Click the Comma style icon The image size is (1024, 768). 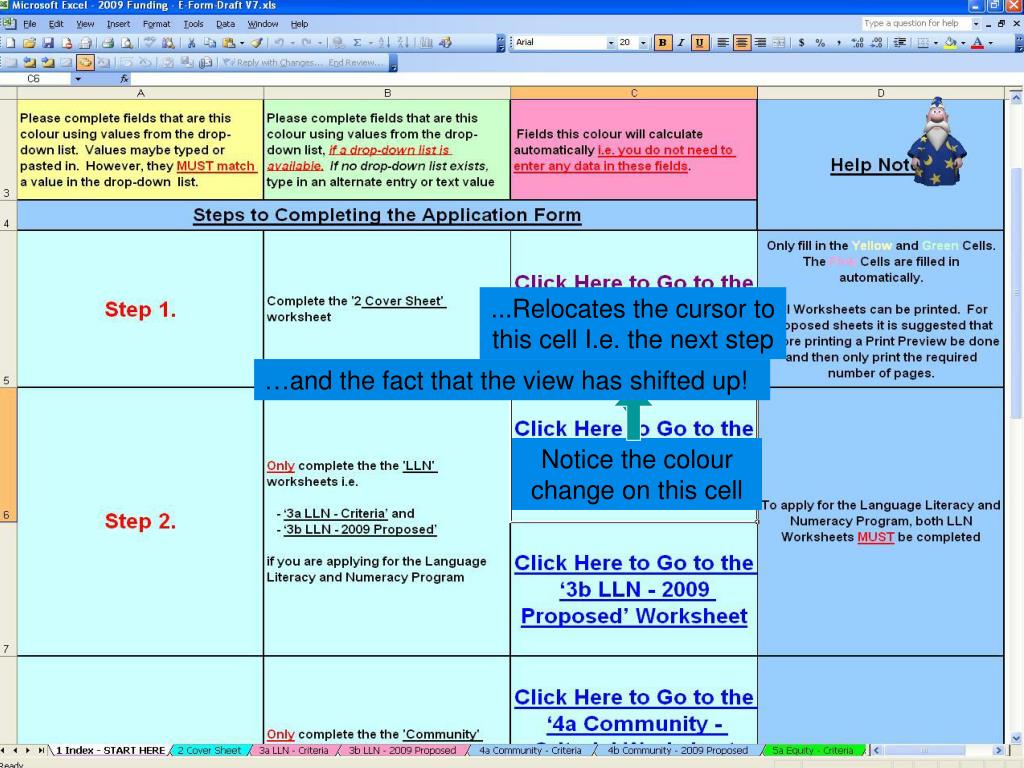coord(839,42)
